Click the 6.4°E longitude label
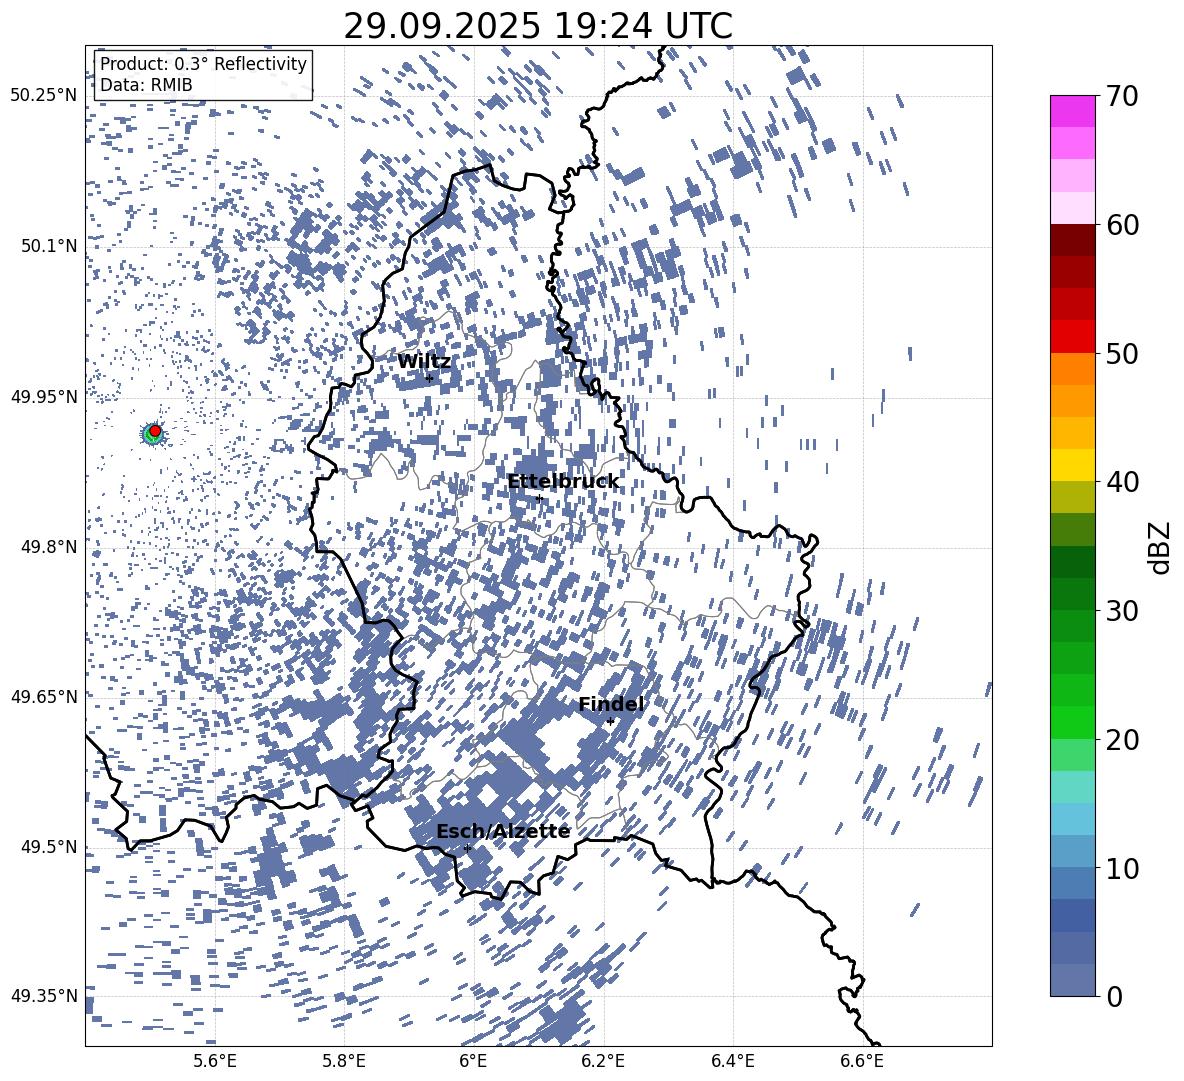 [732, 1061]
